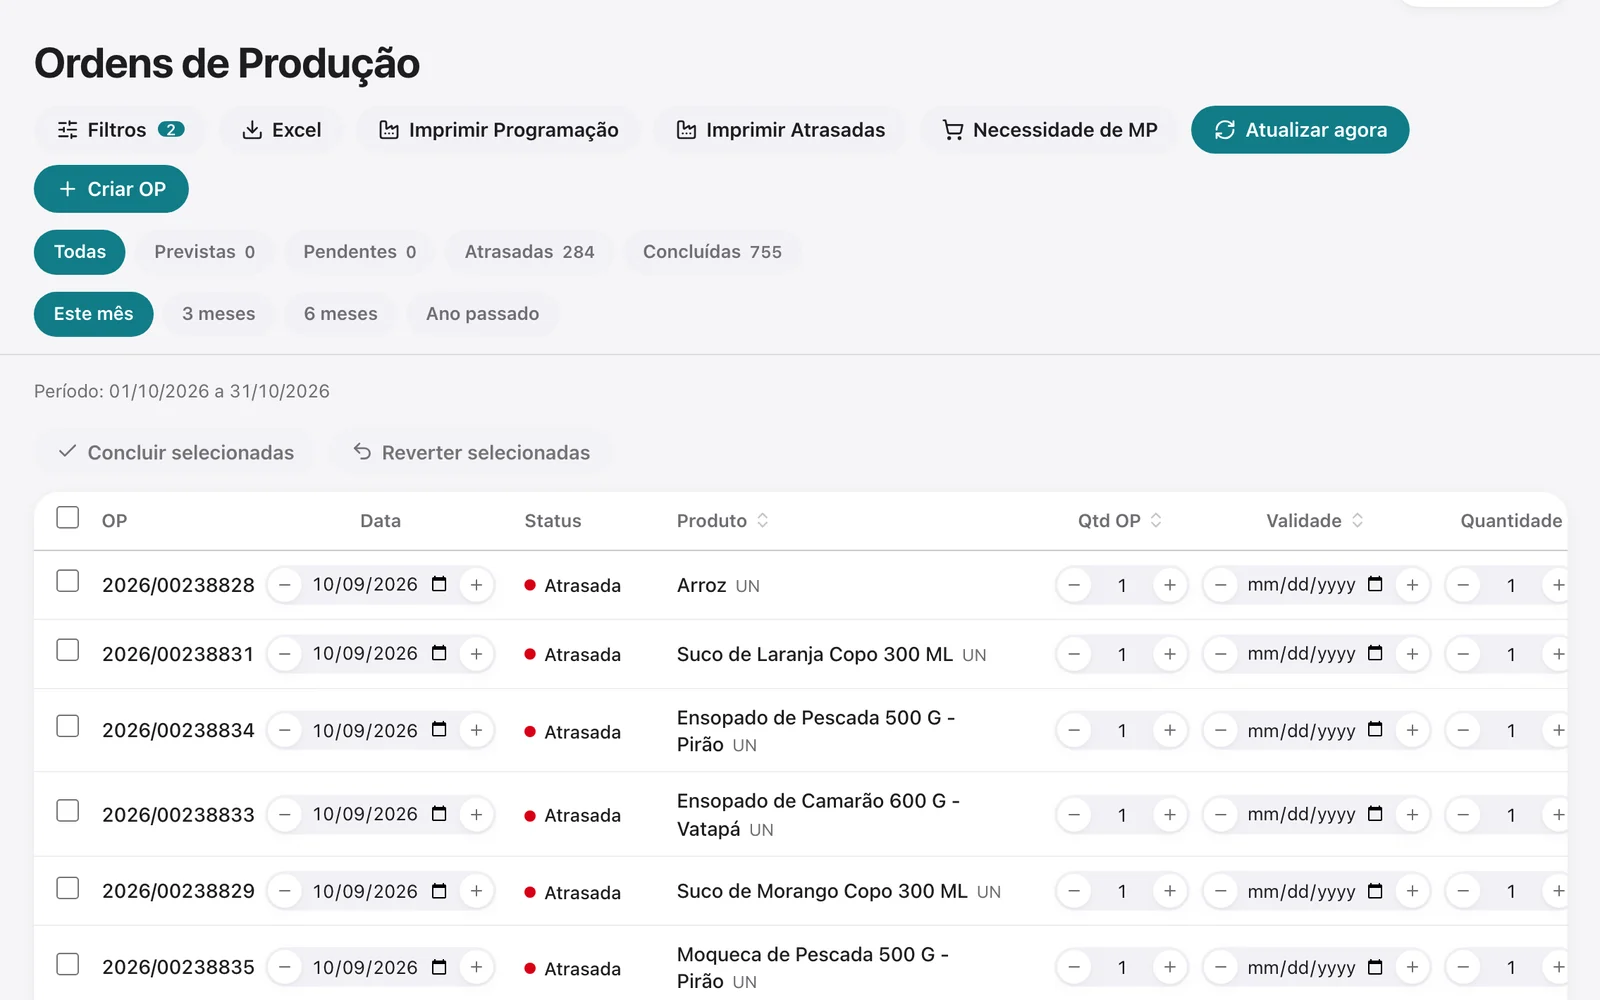Check the row for OP 2026/00238834

68,726
